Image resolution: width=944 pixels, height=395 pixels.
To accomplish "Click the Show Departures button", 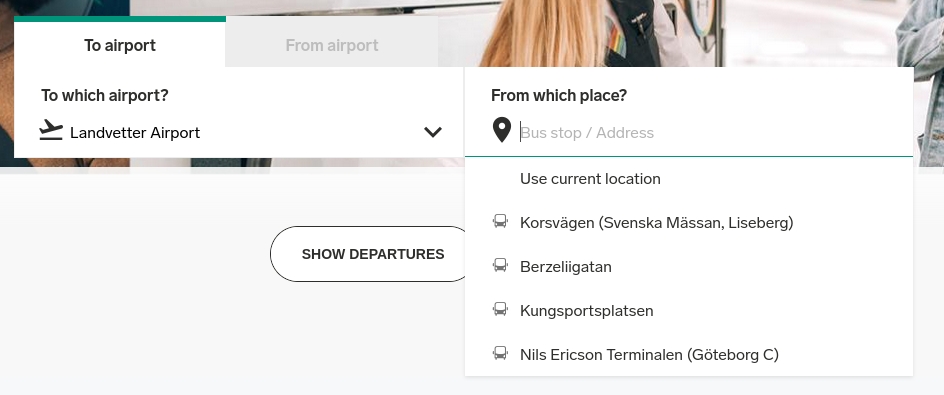I will pyautogui.click(x=373, y=254).
